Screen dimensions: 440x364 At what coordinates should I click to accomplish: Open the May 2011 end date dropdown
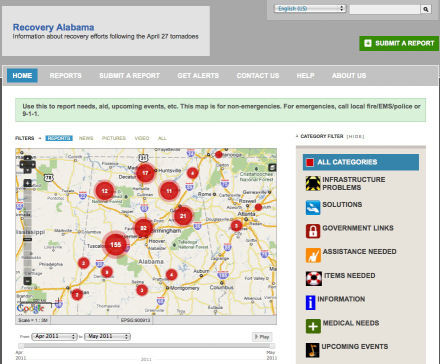107,336
